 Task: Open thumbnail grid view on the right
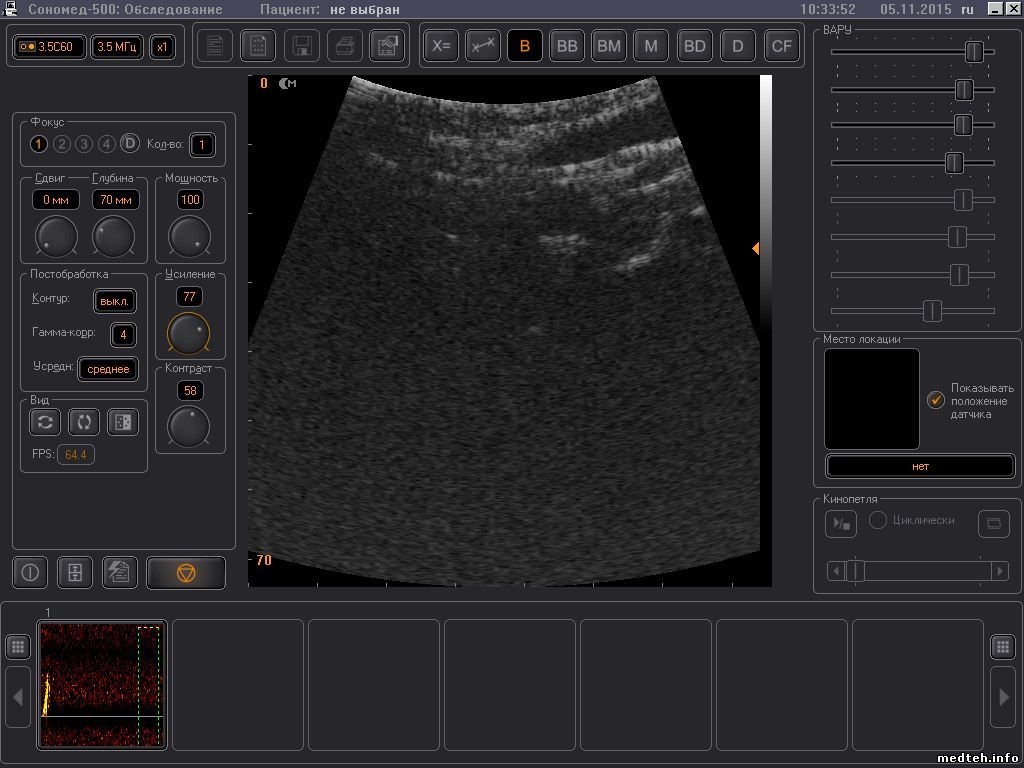(1003, 647)
